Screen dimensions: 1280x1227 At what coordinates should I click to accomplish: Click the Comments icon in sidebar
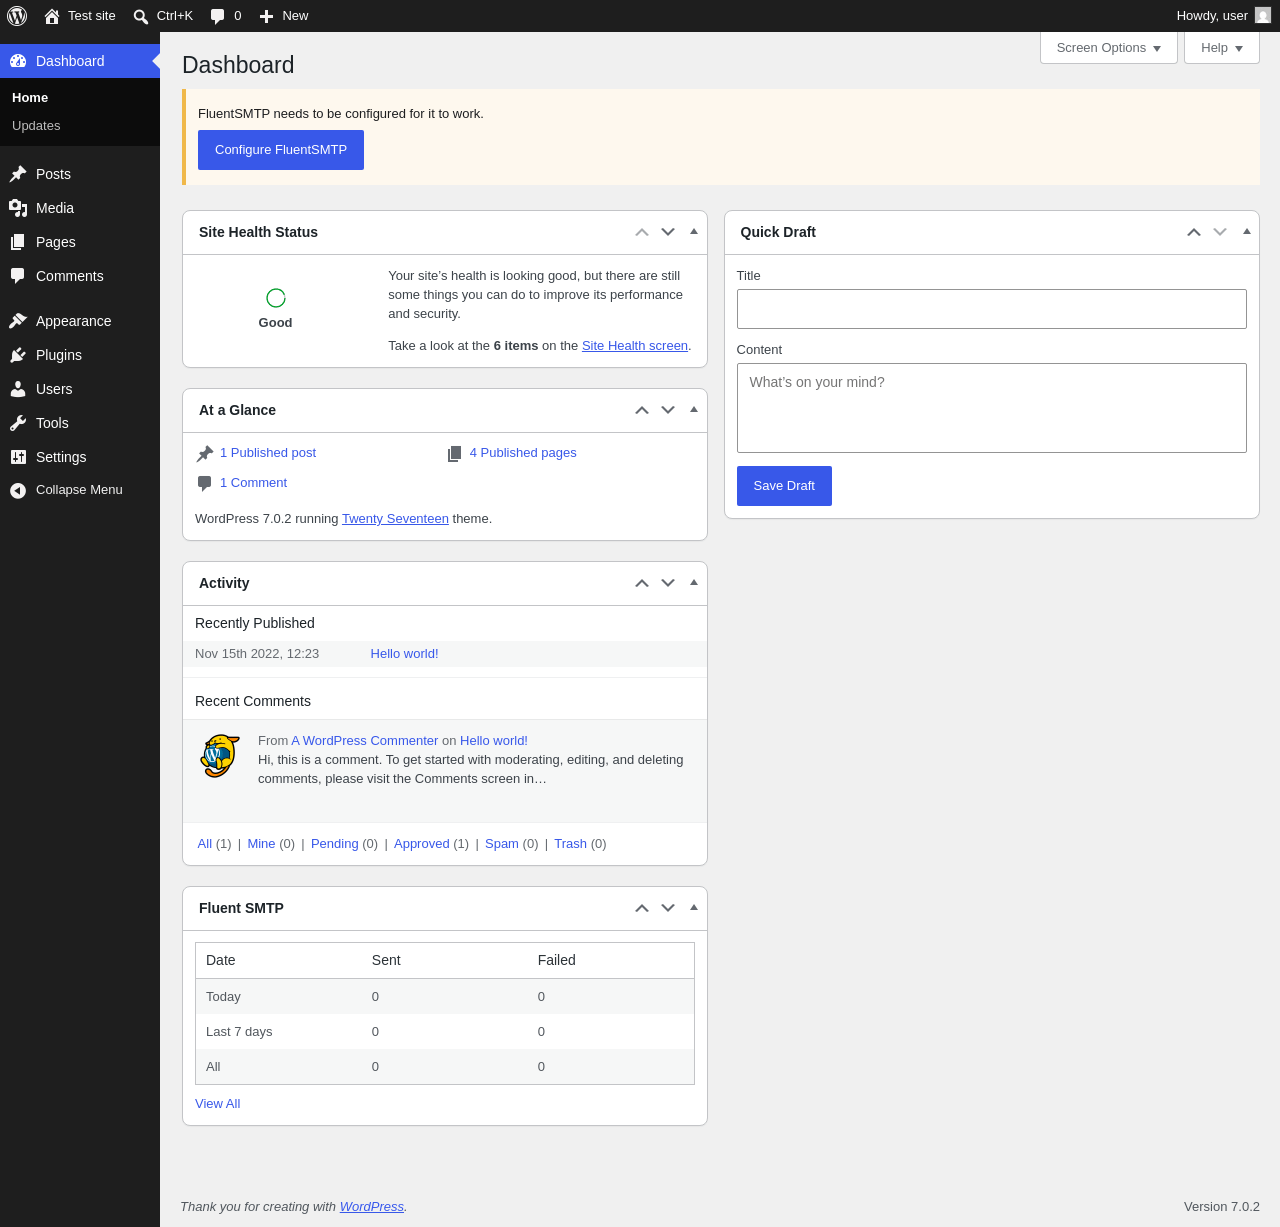pyautogui.click(x=18, y=276)
